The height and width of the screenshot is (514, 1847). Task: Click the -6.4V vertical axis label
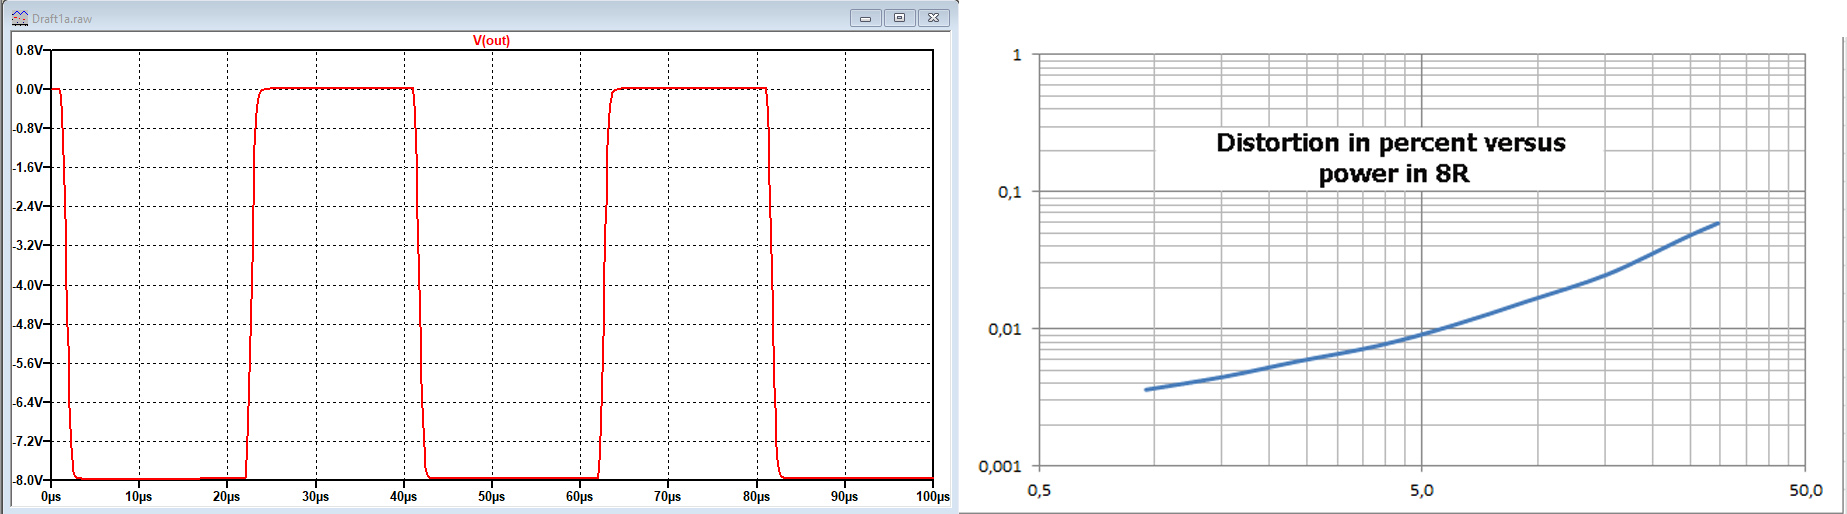point(28,402)
